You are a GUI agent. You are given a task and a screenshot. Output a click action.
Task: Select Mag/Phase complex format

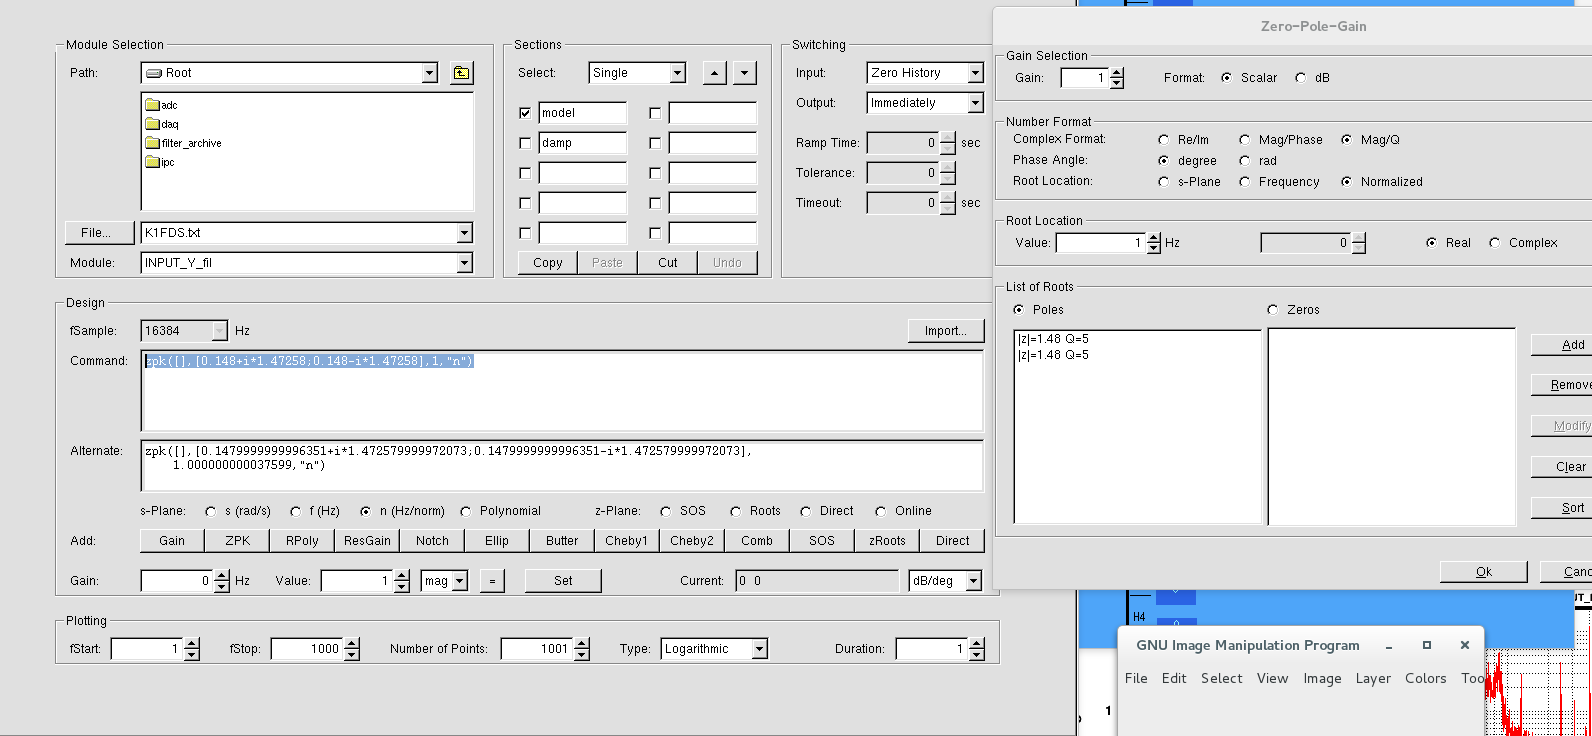click(1244, 140)
